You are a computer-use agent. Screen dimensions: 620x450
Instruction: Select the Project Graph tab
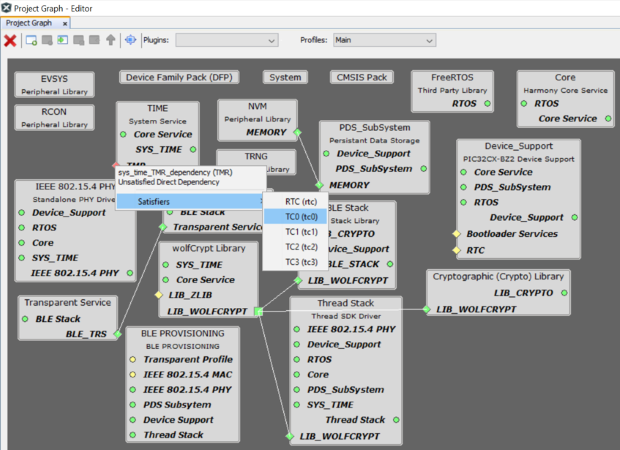pyautogui.click(x=29, y=23)
